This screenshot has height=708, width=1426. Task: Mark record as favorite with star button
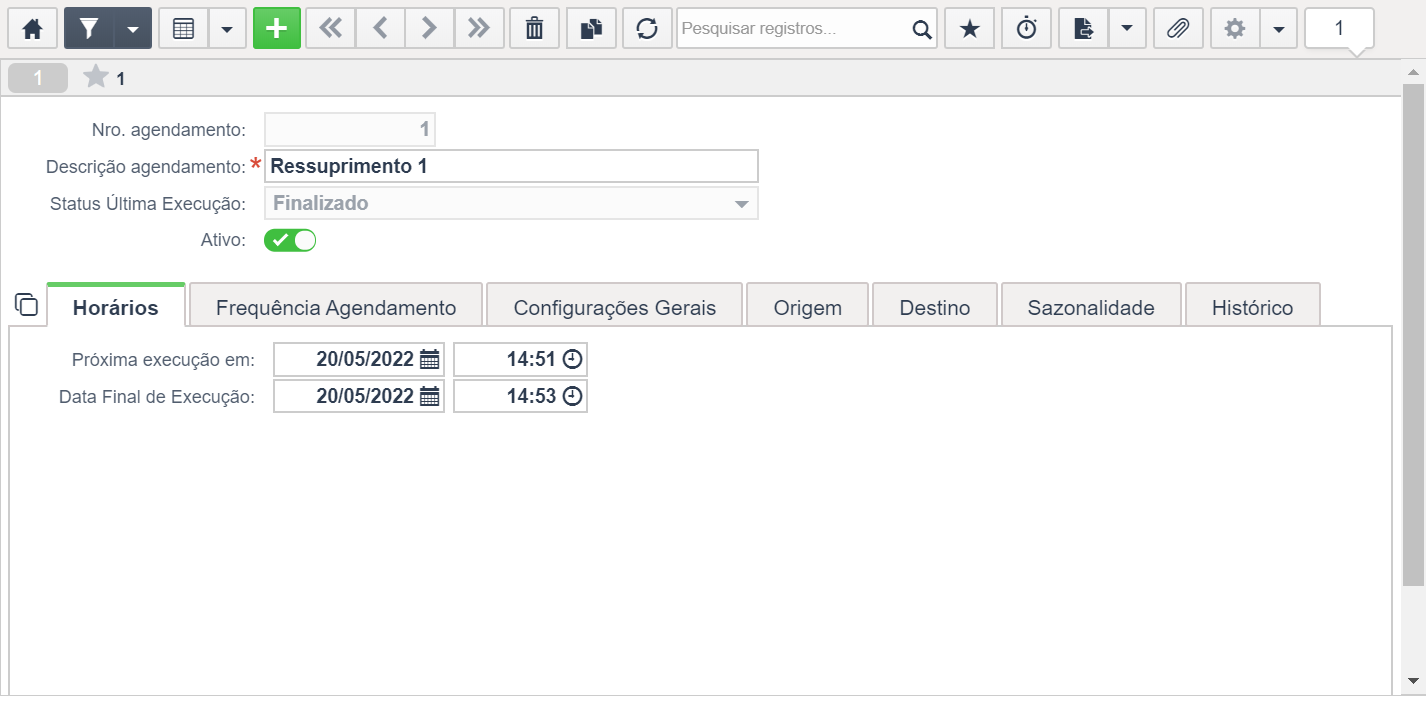click(x=969, y=29)
